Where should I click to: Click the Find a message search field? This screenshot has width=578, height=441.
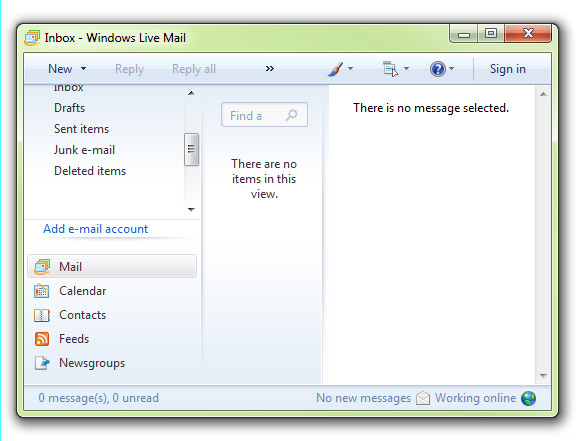264,115
